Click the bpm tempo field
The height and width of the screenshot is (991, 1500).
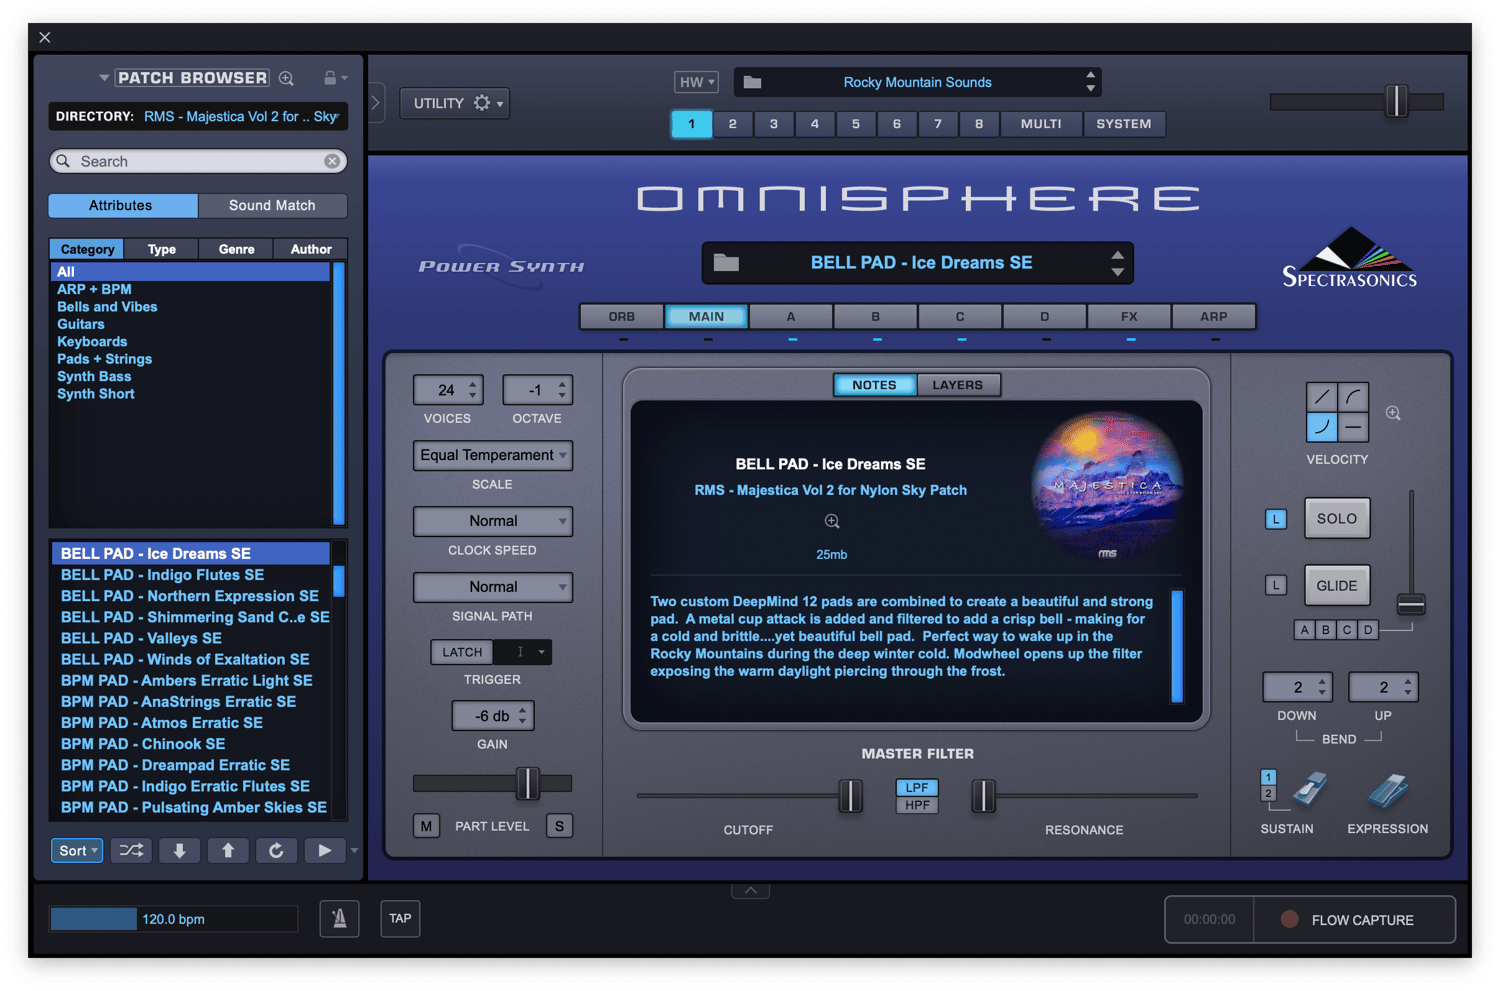174,919
